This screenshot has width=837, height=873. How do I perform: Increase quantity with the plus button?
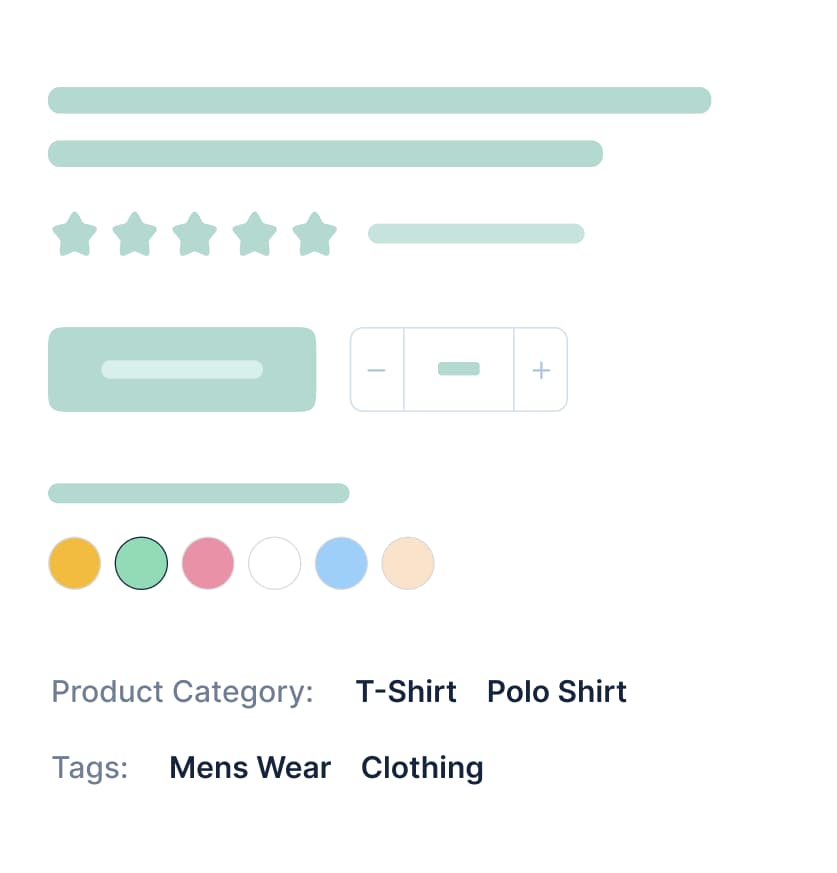pyautogui.click(x=541, y=370)
